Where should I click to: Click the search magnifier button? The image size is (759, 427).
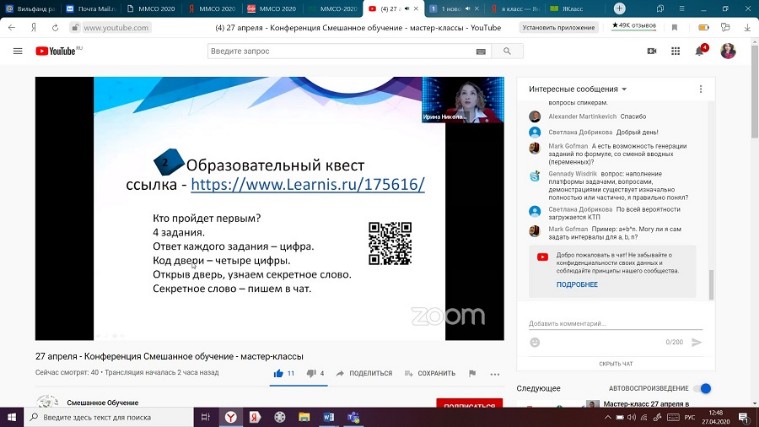pos(507,51)
